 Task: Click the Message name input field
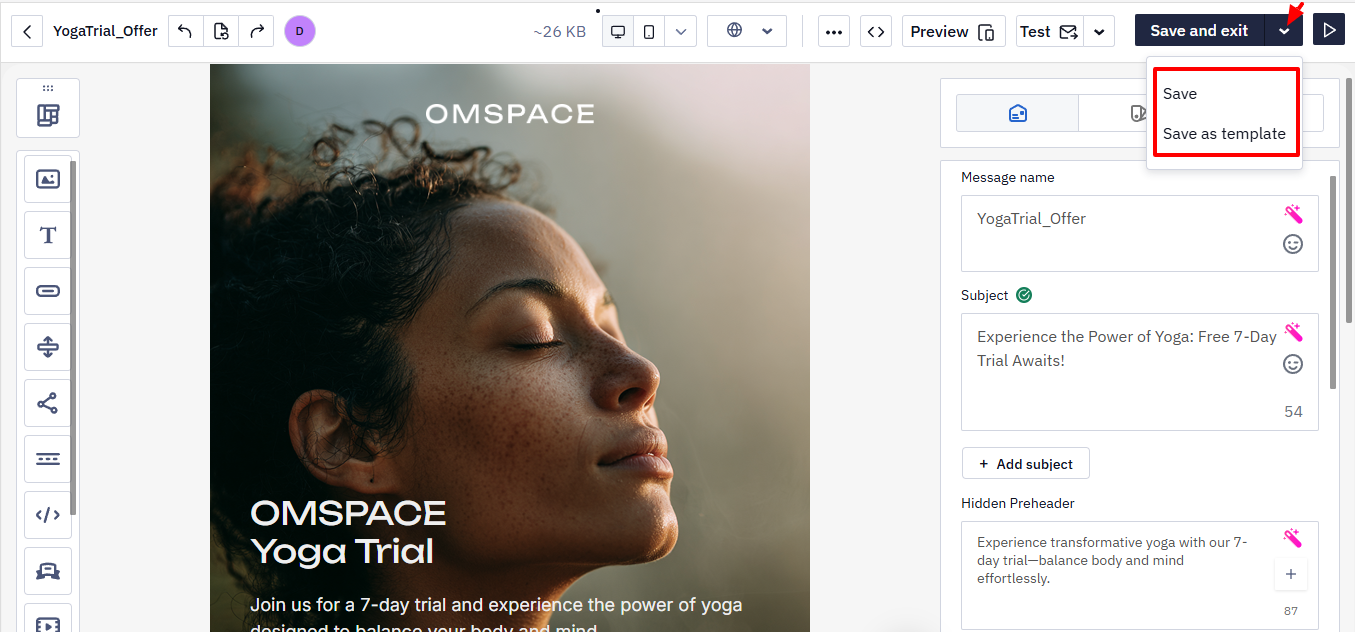[1140, 233]
